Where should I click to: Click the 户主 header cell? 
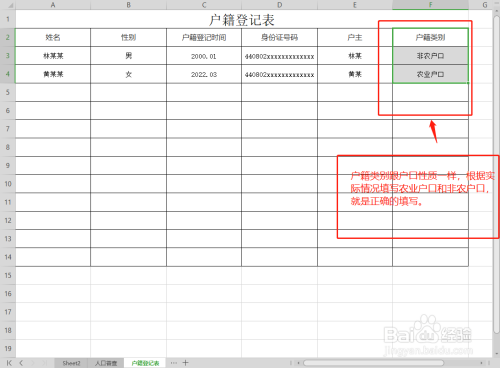click(x=355, y=37)
